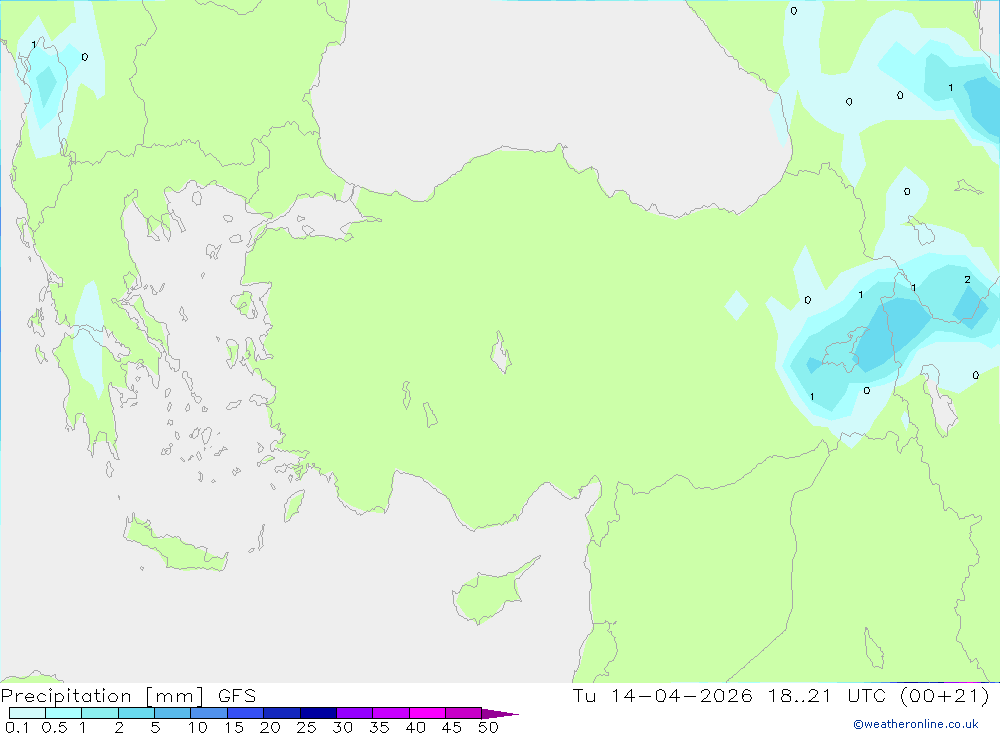Viewport: 1000px width, 733px height.
Task: Click the "40" legend scale label
Action: click(x=415, y=727)
